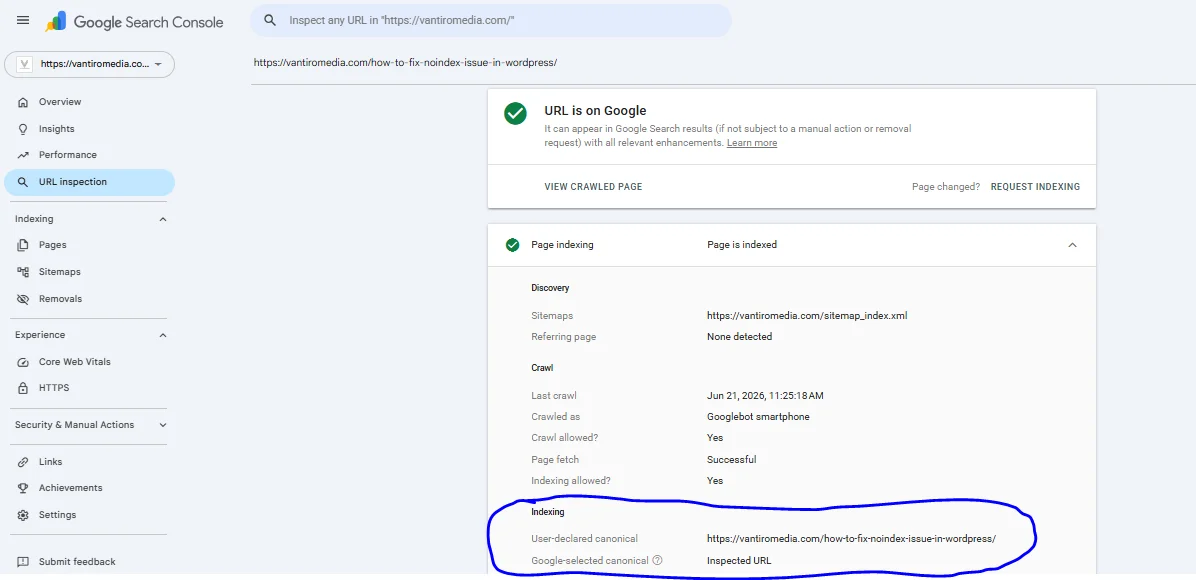The height and width of the screenshot is (580, 1196).
Task: Click the Sitemaps tree icon
Action: pos(23,272)
